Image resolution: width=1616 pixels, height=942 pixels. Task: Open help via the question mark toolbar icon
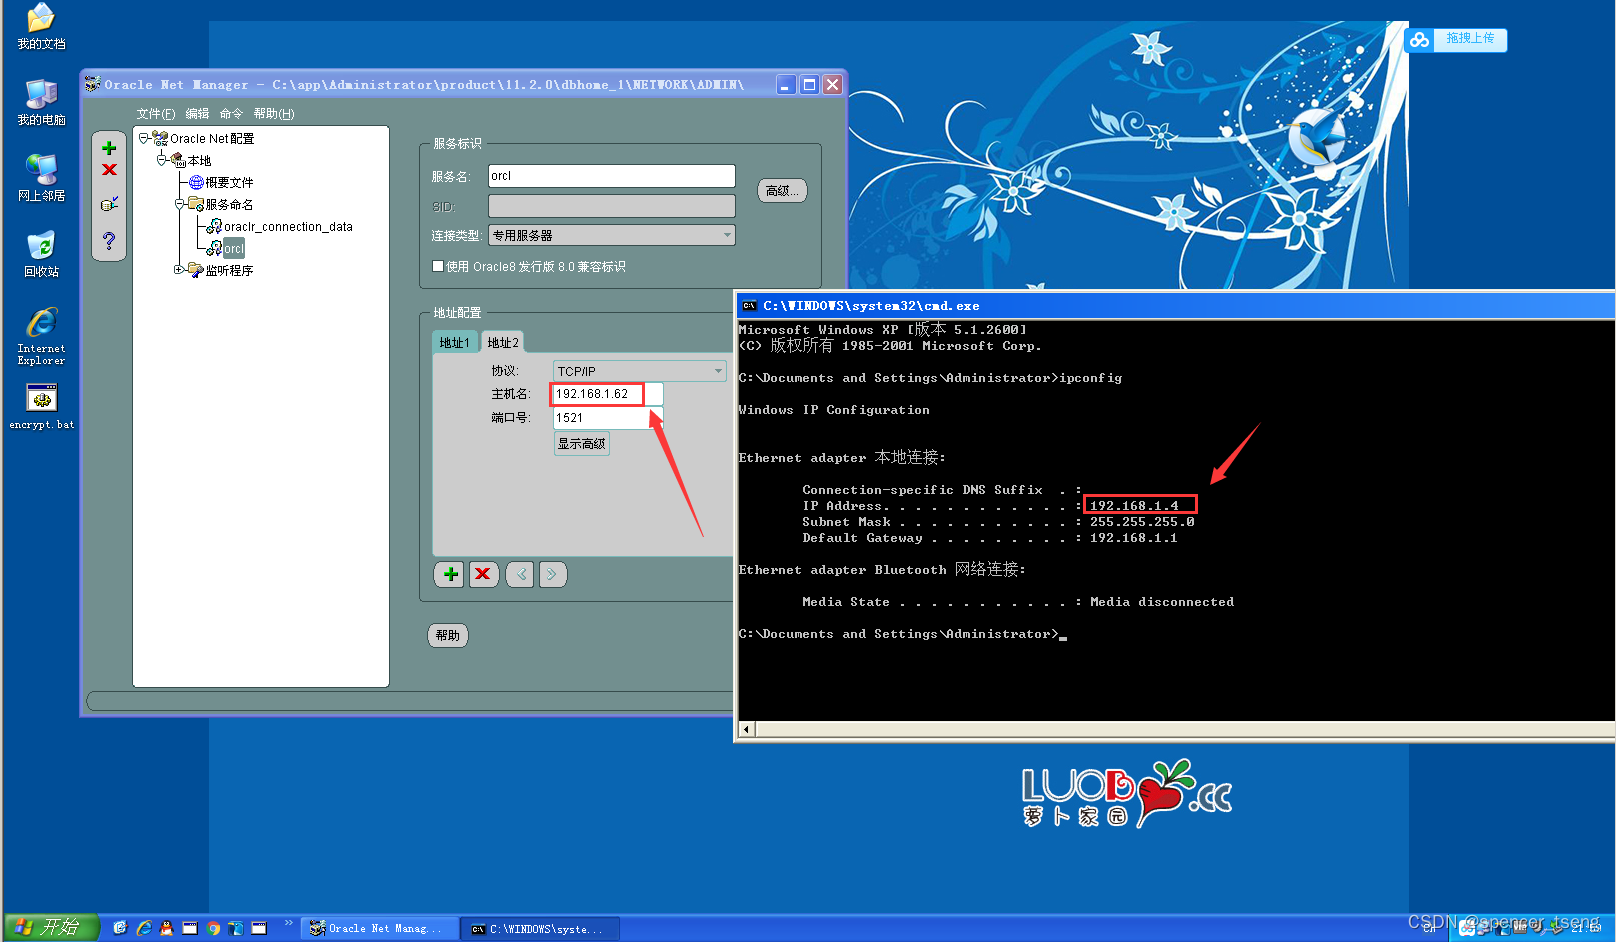(109, 240)
